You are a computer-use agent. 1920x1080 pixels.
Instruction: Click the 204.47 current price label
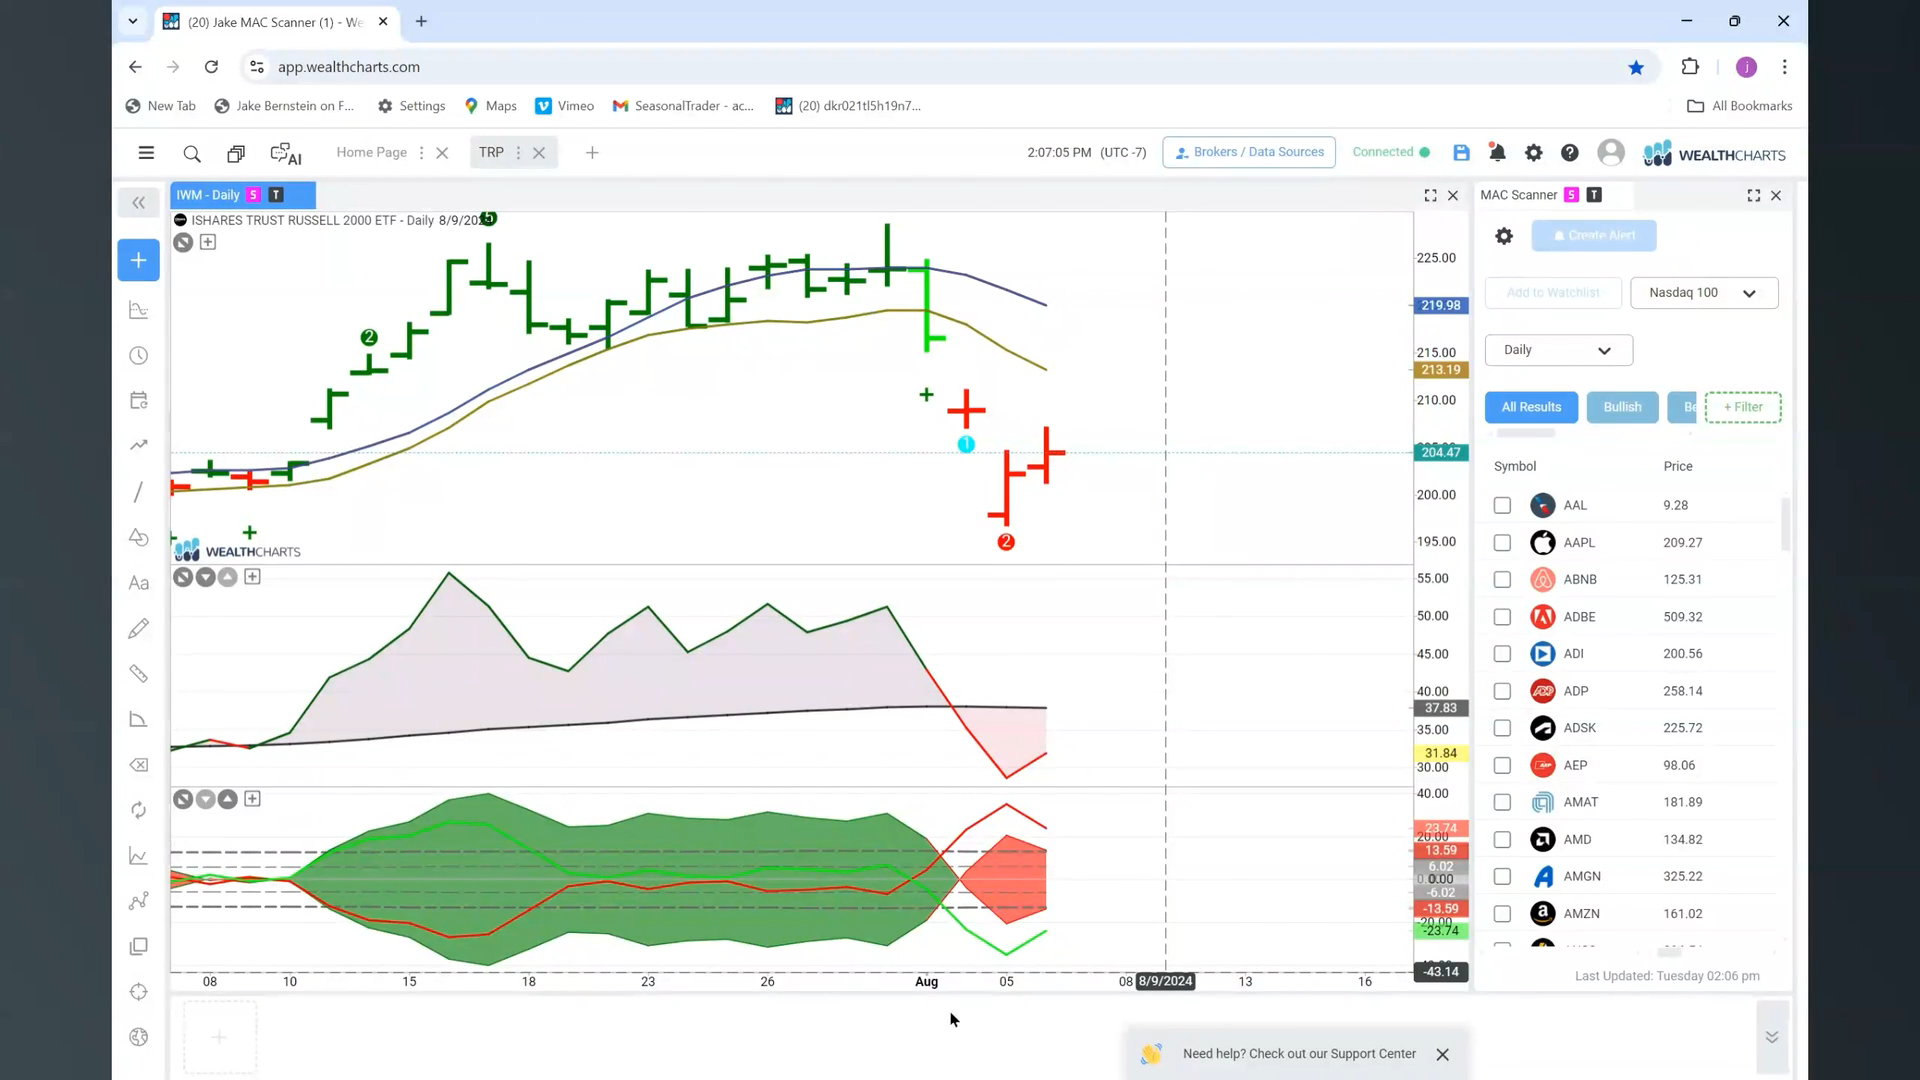coord(1440,453)
